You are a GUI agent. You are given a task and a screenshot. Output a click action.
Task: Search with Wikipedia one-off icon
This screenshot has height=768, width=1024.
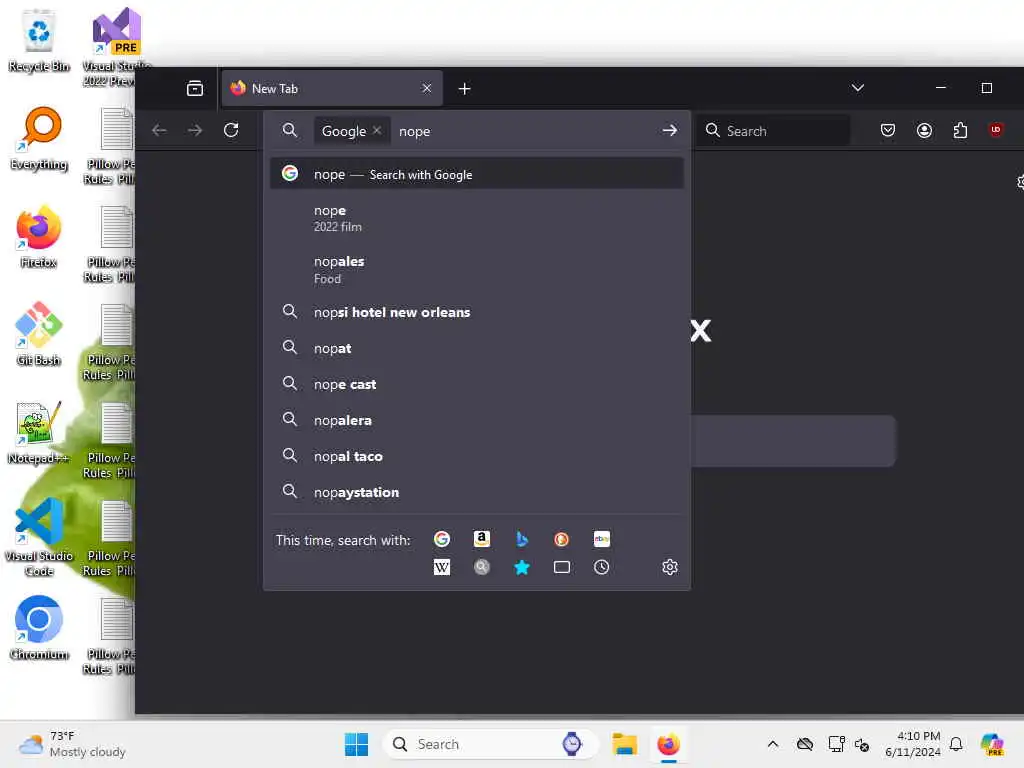click(442, 567)
